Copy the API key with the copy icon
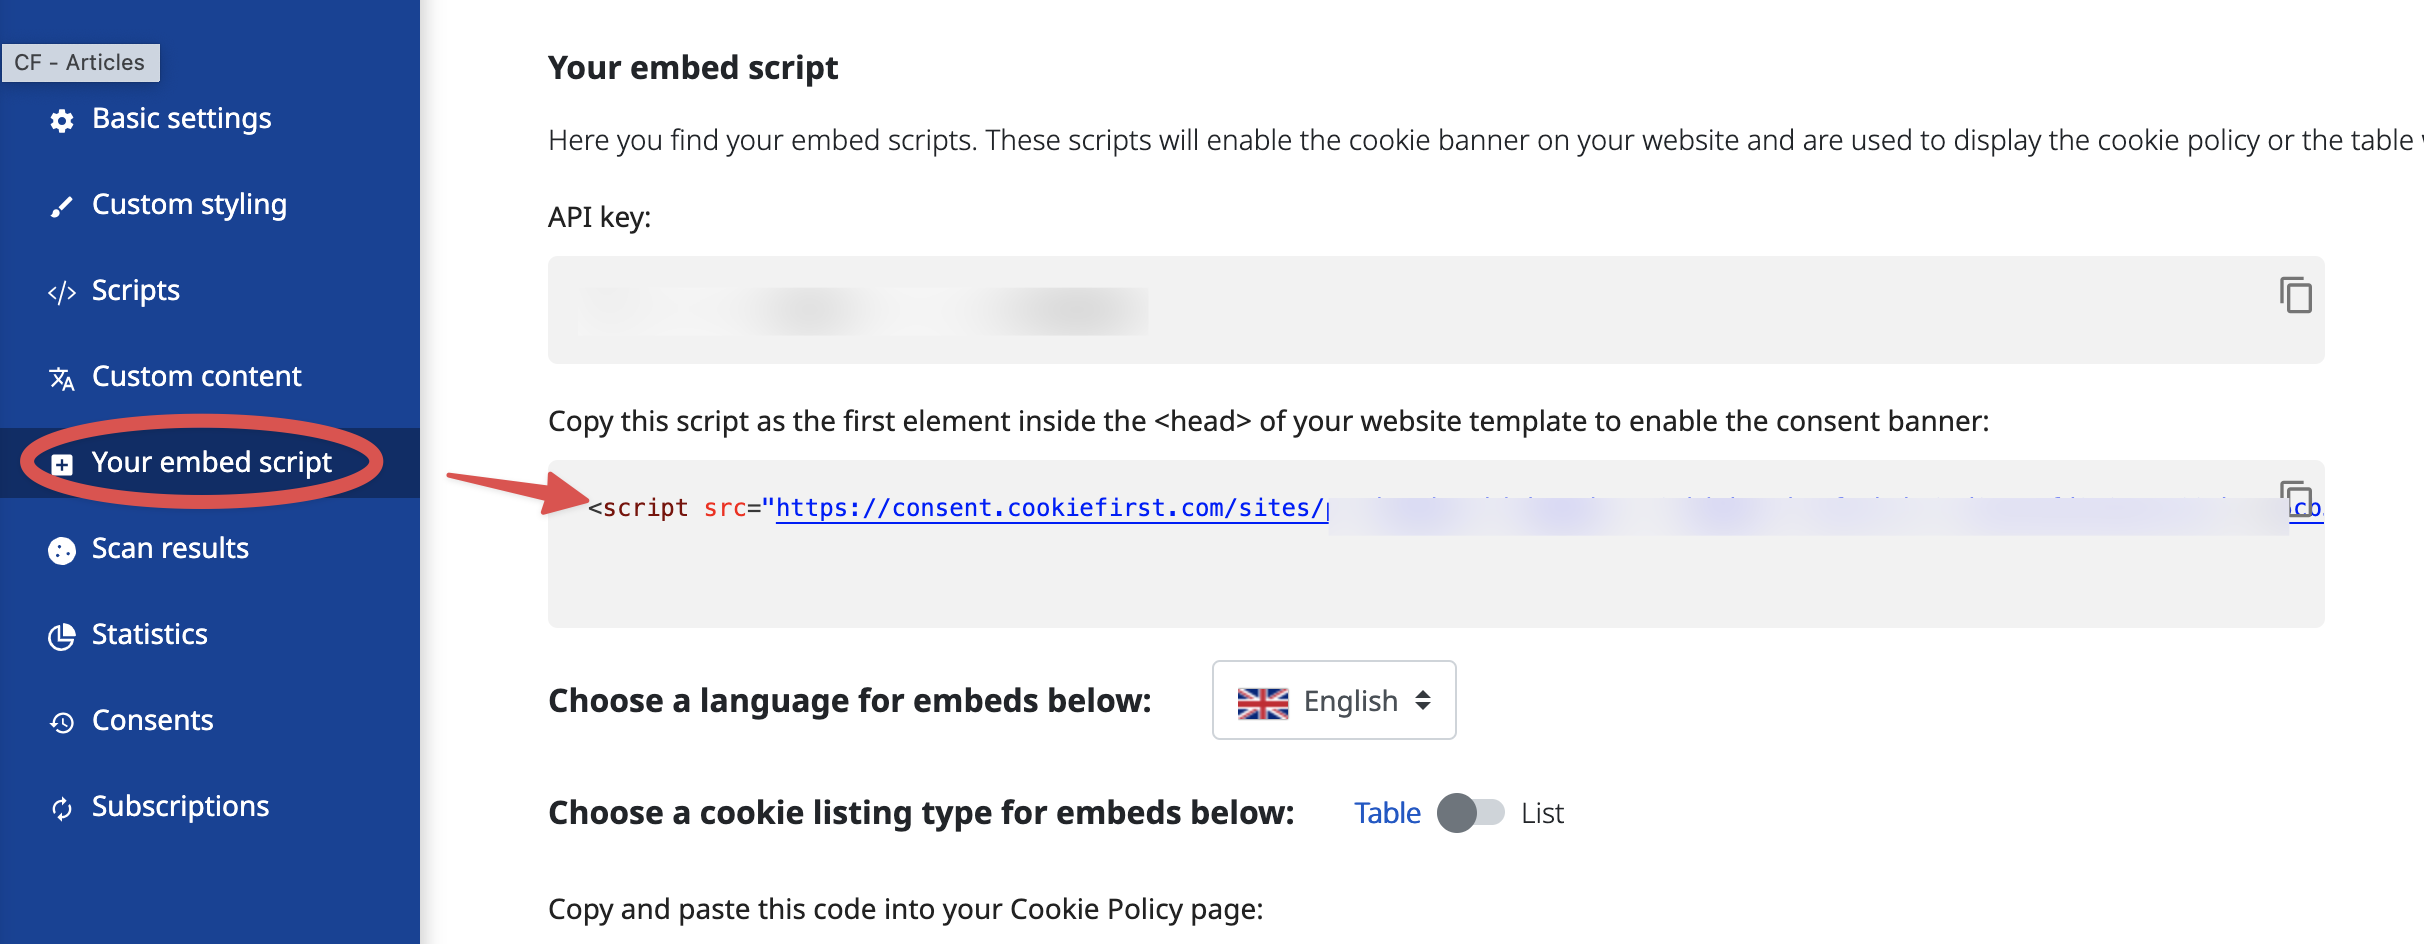The height and width of the screenshot is (944, 2424). click(x=2296, y=295)
